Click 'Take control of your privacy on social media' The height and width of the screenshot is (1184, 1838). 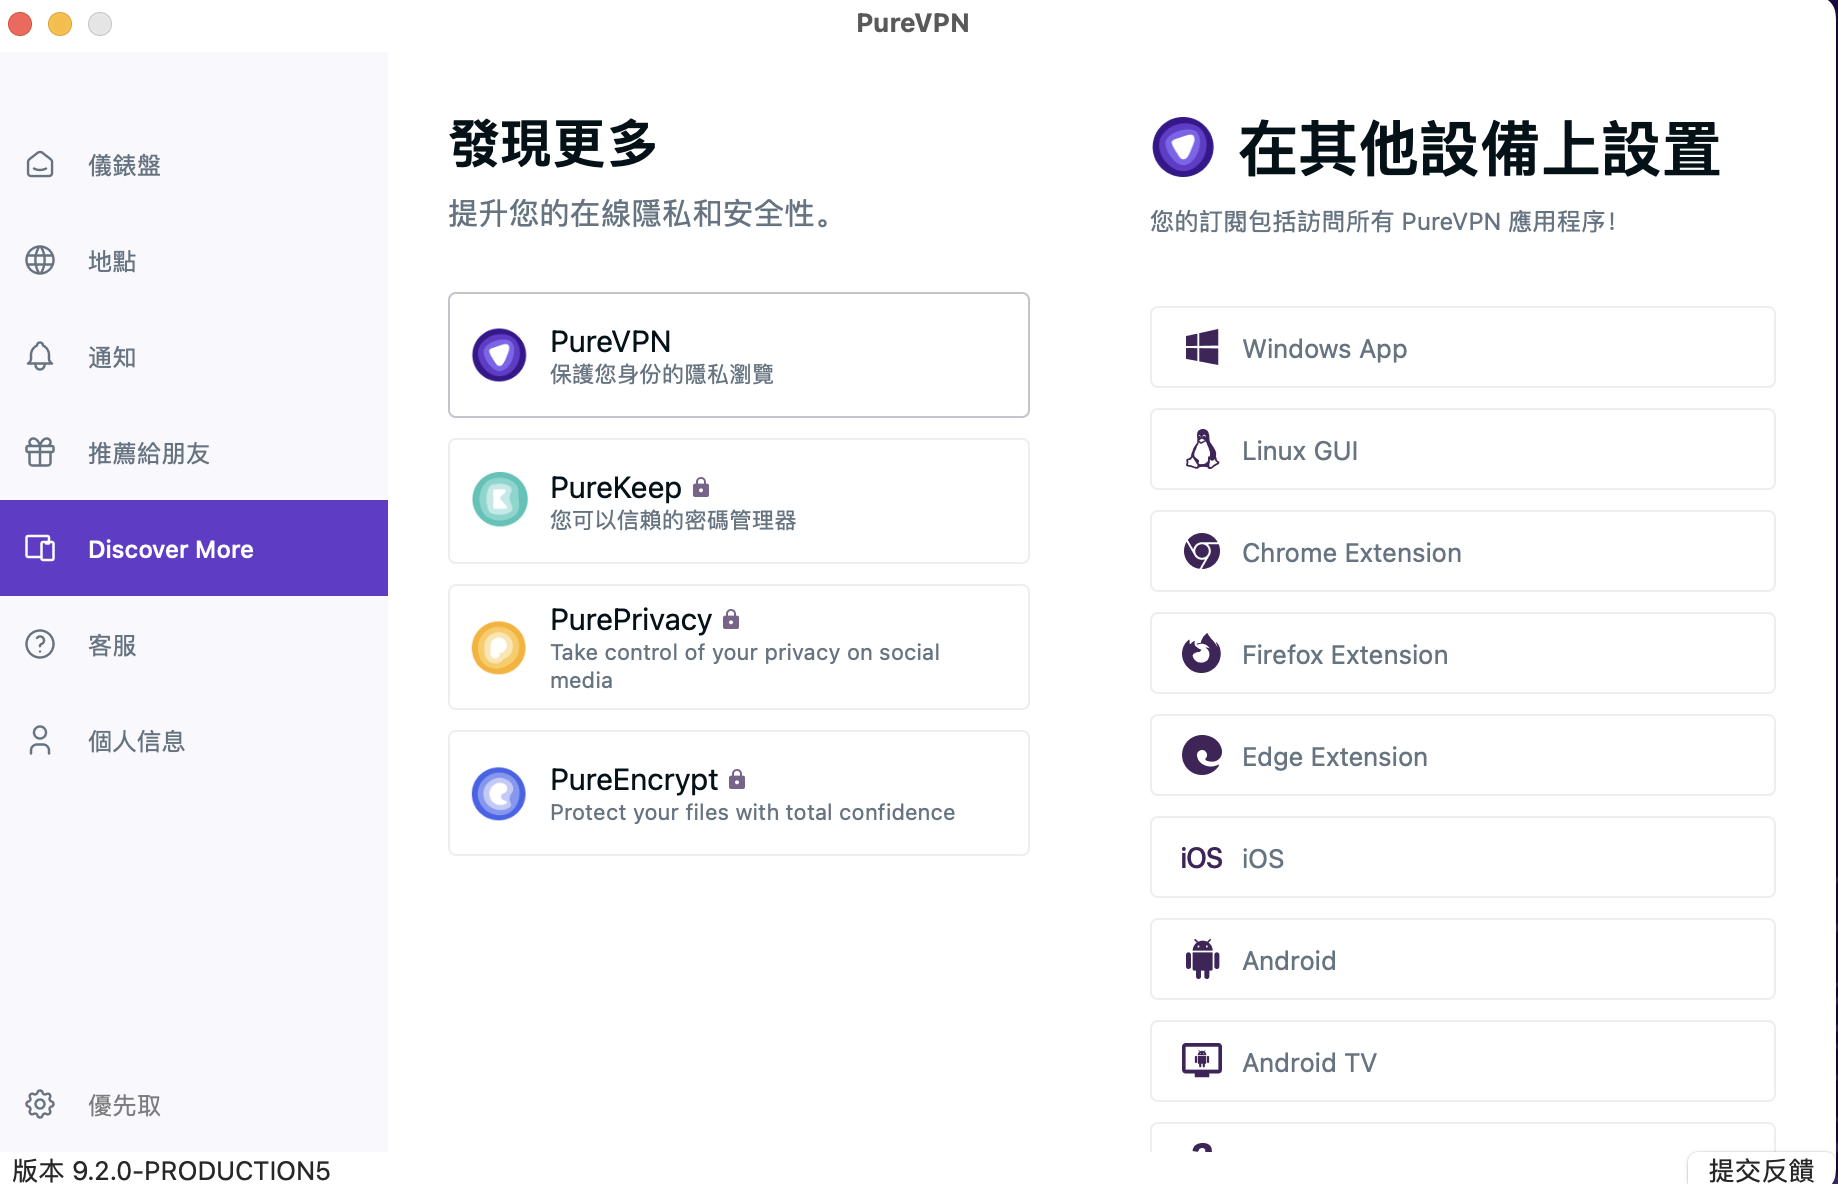click(x=745, y=666)
